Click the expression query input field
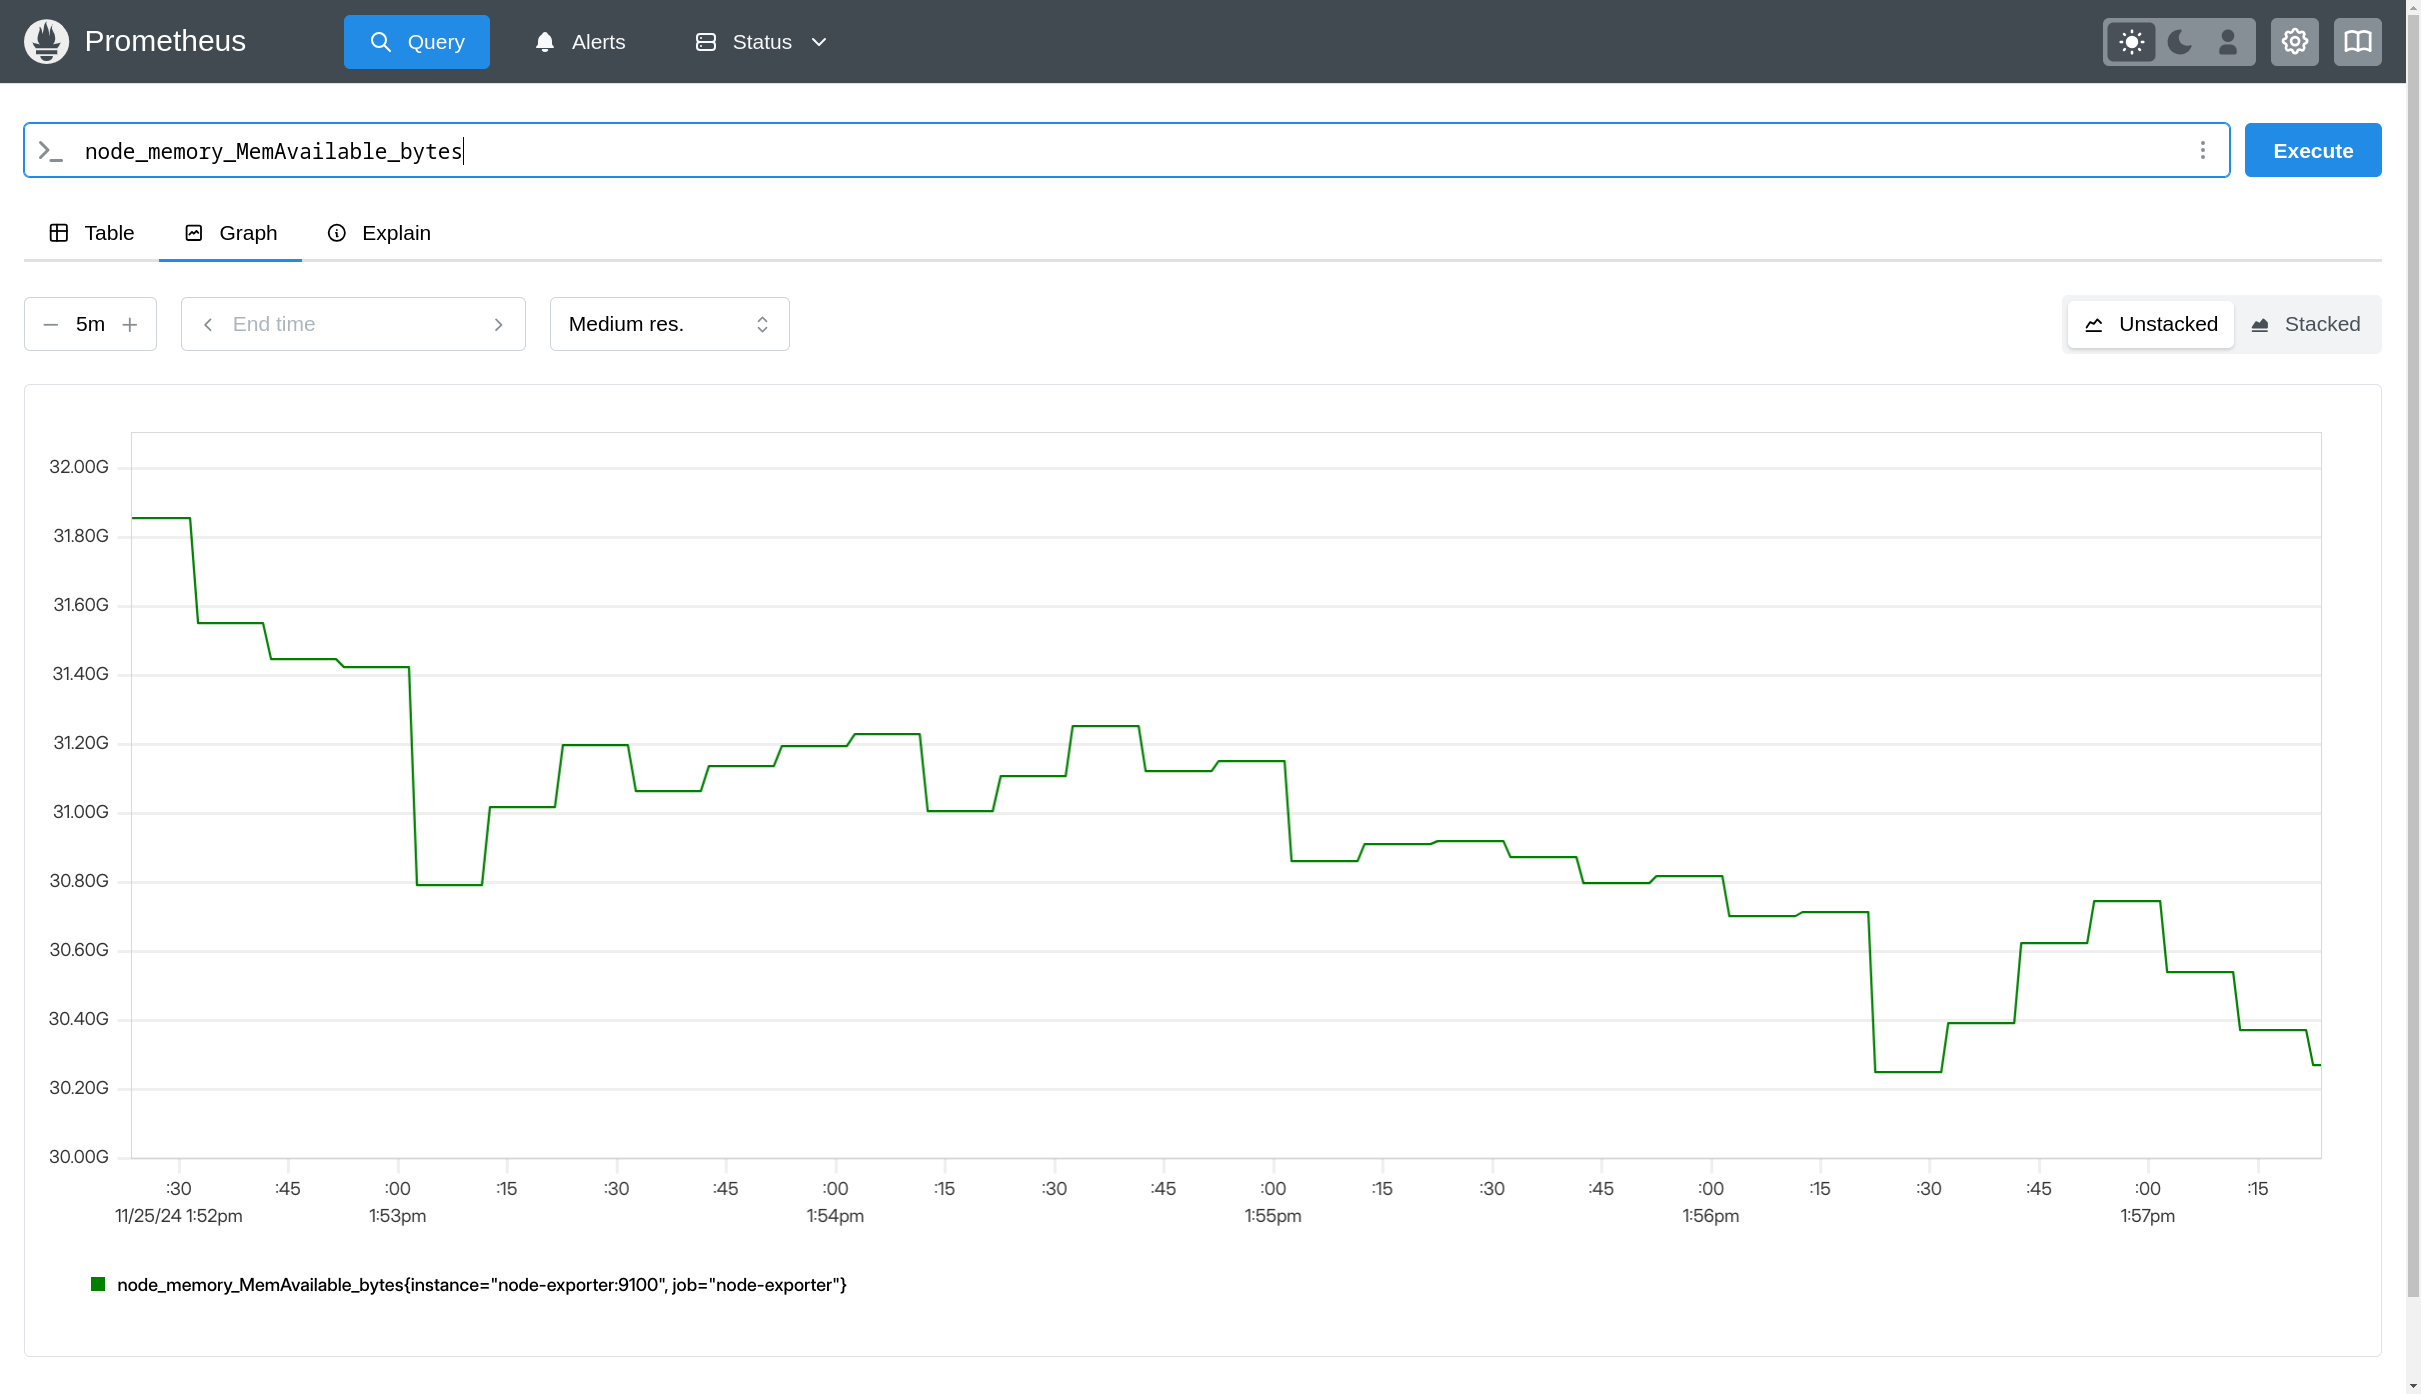This screenshot has width=2421, height=1394. [x=1126, y=151]
